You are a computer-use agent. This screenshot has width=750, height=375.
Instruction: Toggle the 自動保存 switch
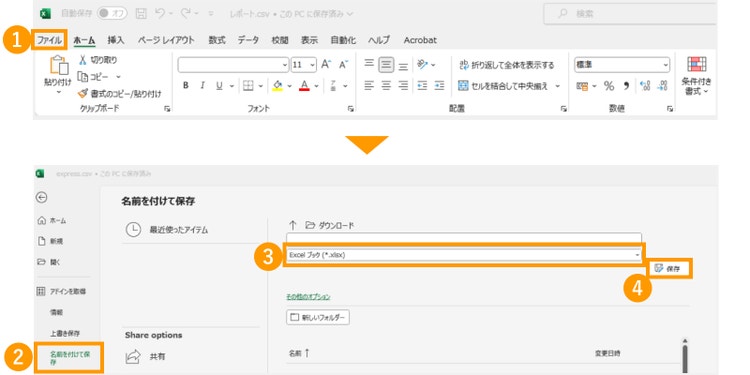[112, 14]
